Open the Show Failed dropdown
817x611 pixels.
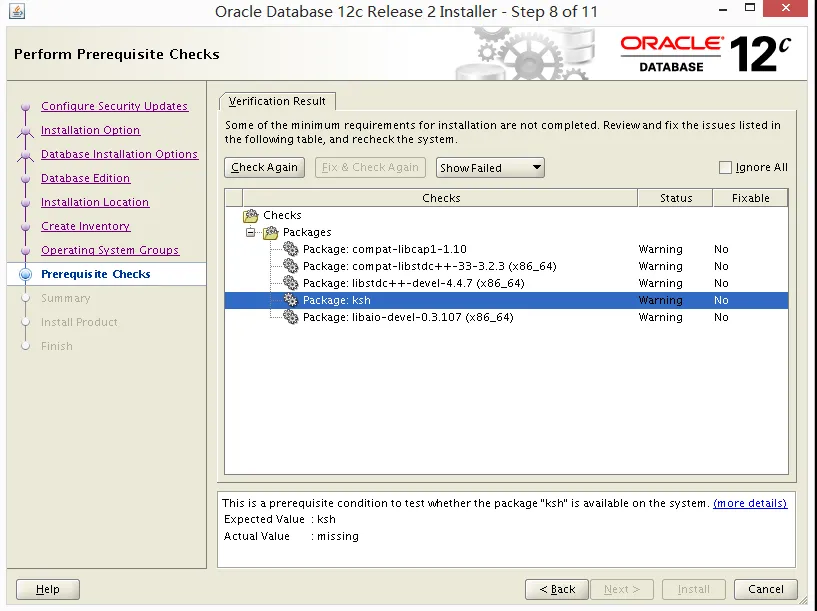[x=490, y=168]
